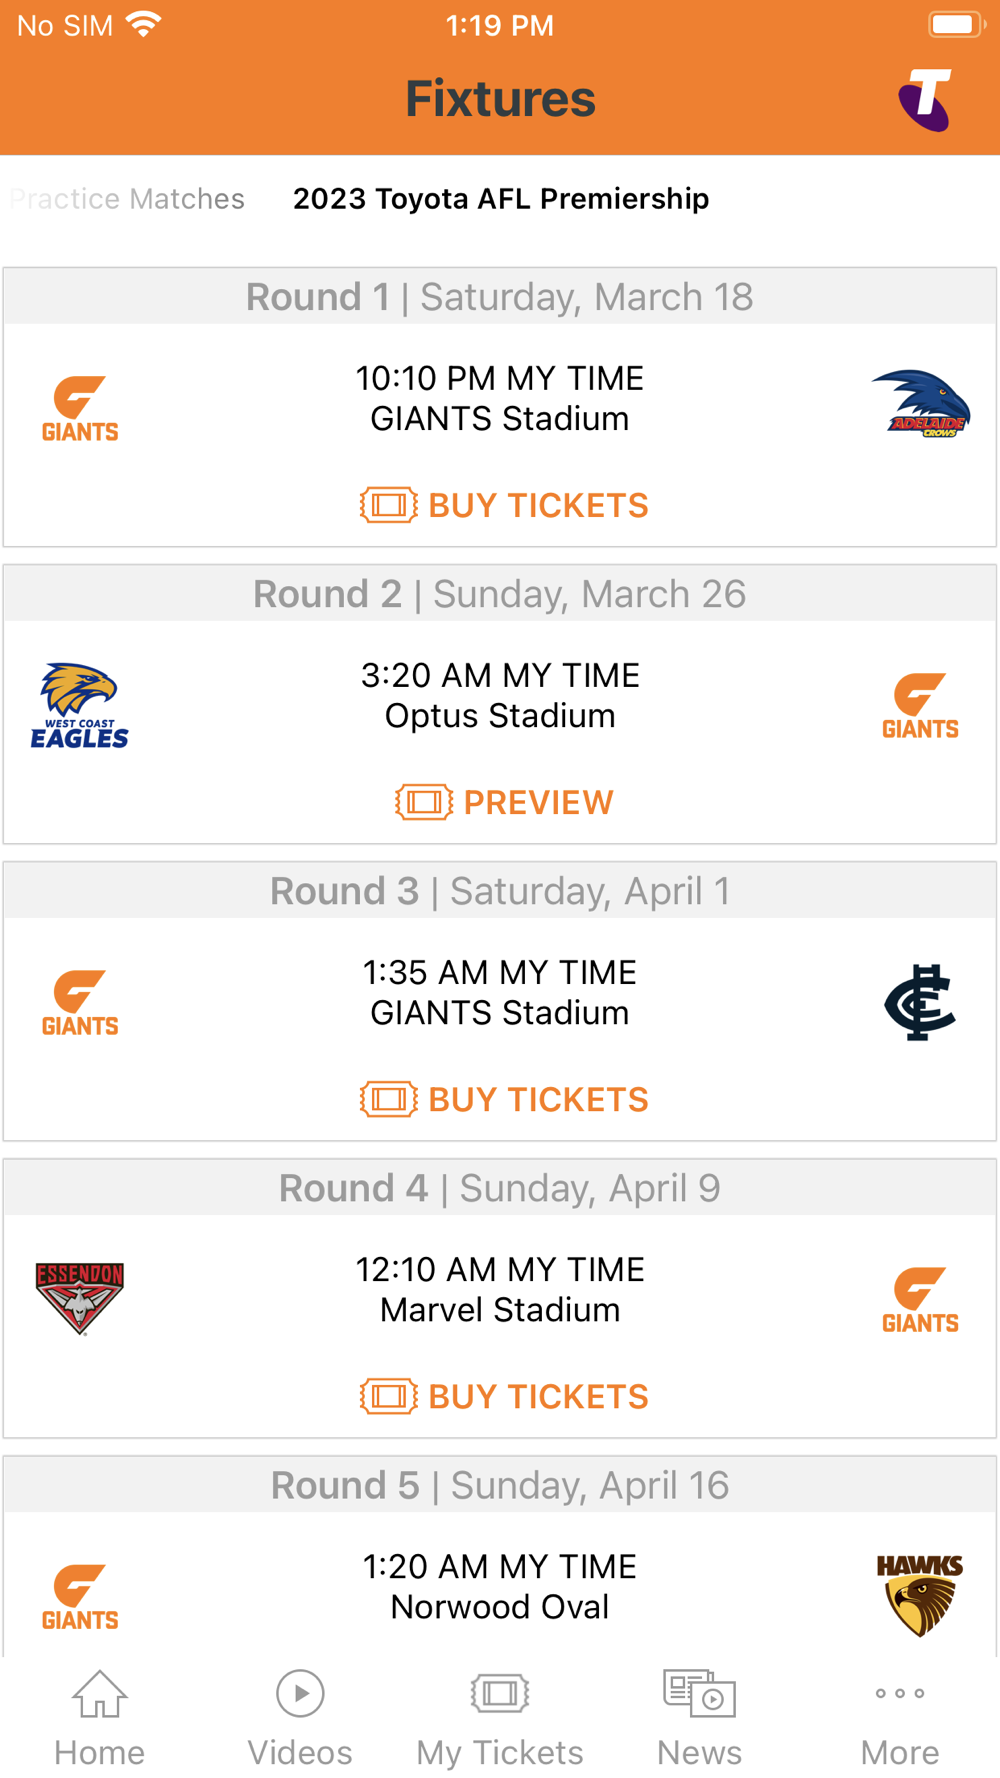Go to My Tickets tab

500,1718
